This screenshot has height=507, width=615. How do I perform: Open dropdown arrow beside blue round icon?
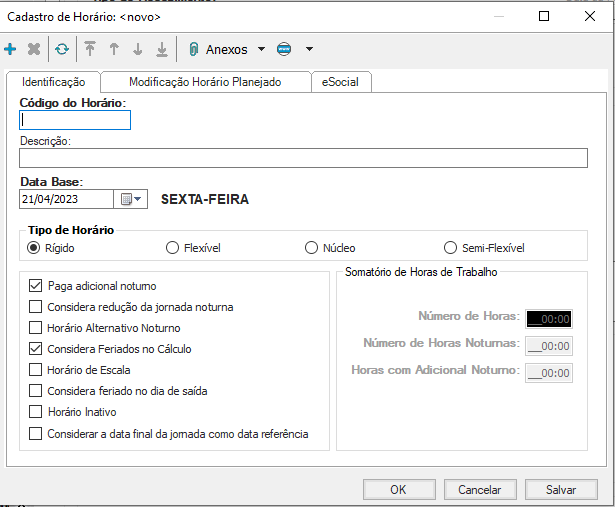(309, 49)
